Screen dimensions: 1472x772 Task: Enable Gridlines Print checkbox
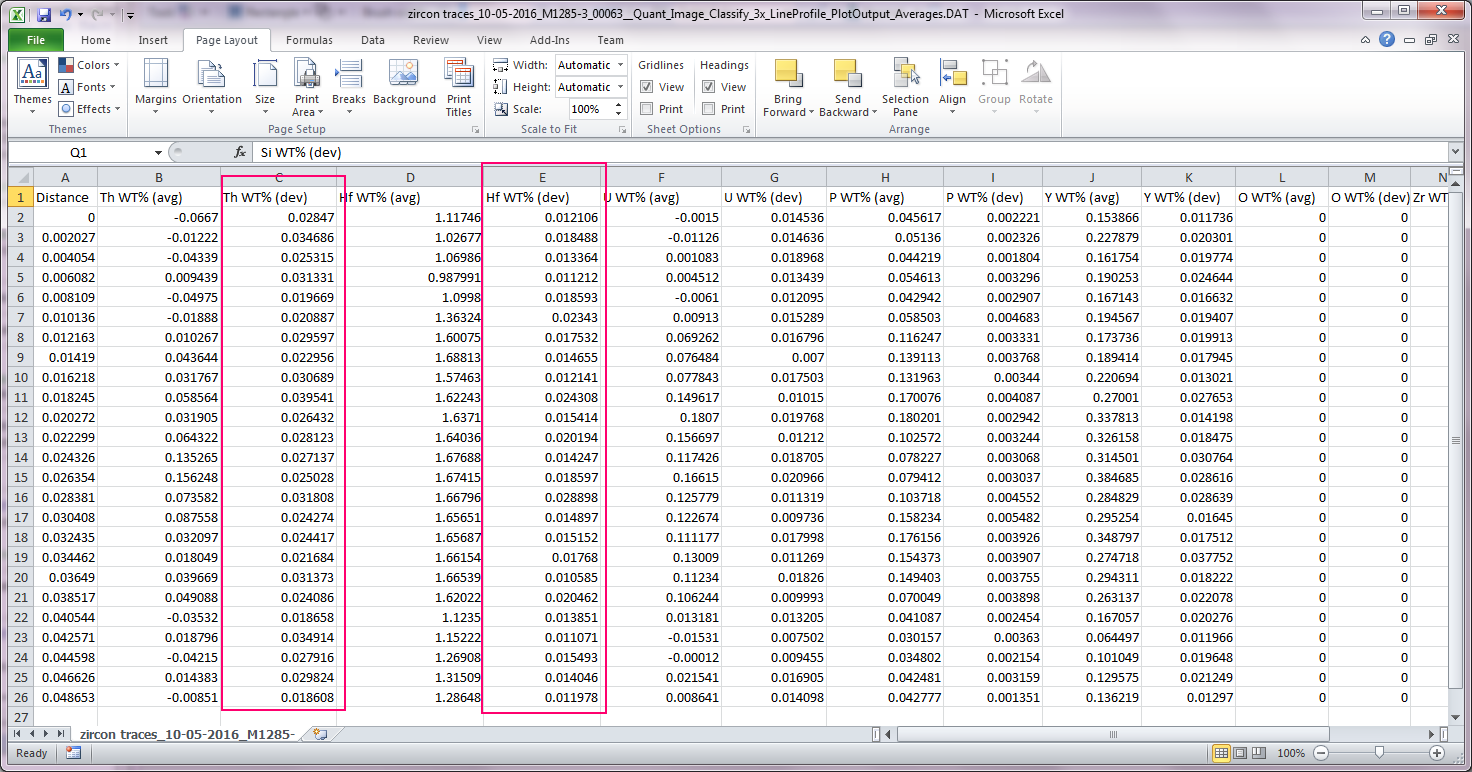point(647,109)
